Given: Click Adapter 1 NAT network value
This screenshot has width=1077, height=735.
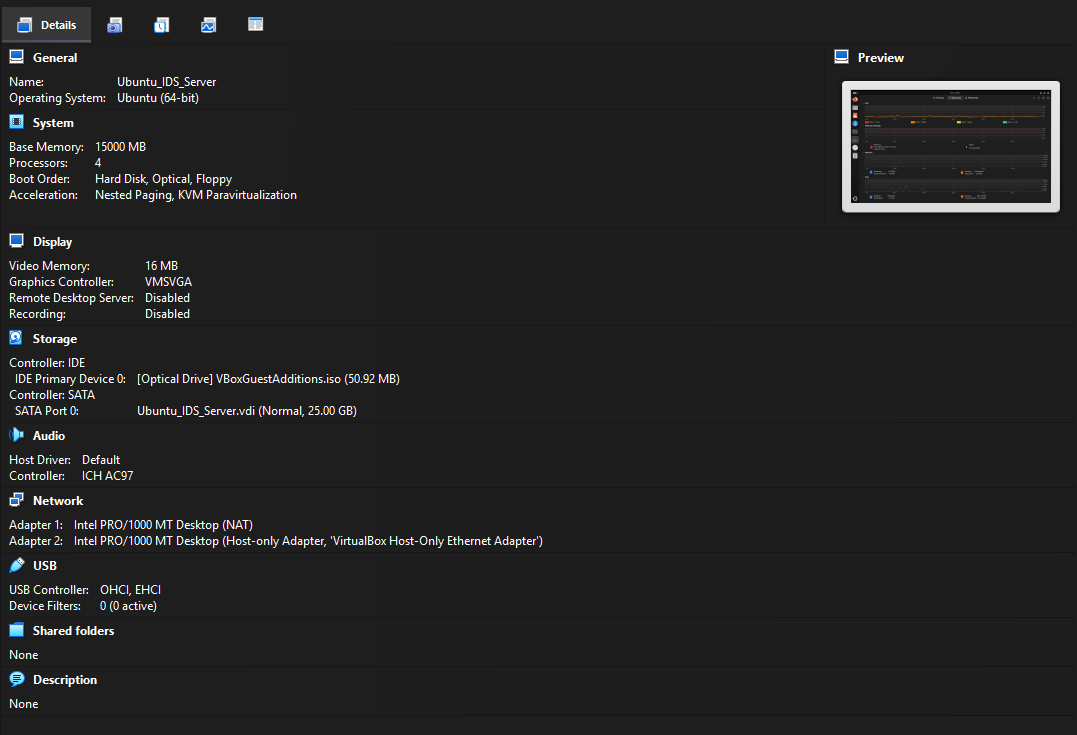Looking at the screenshot, I should (163, 525).
